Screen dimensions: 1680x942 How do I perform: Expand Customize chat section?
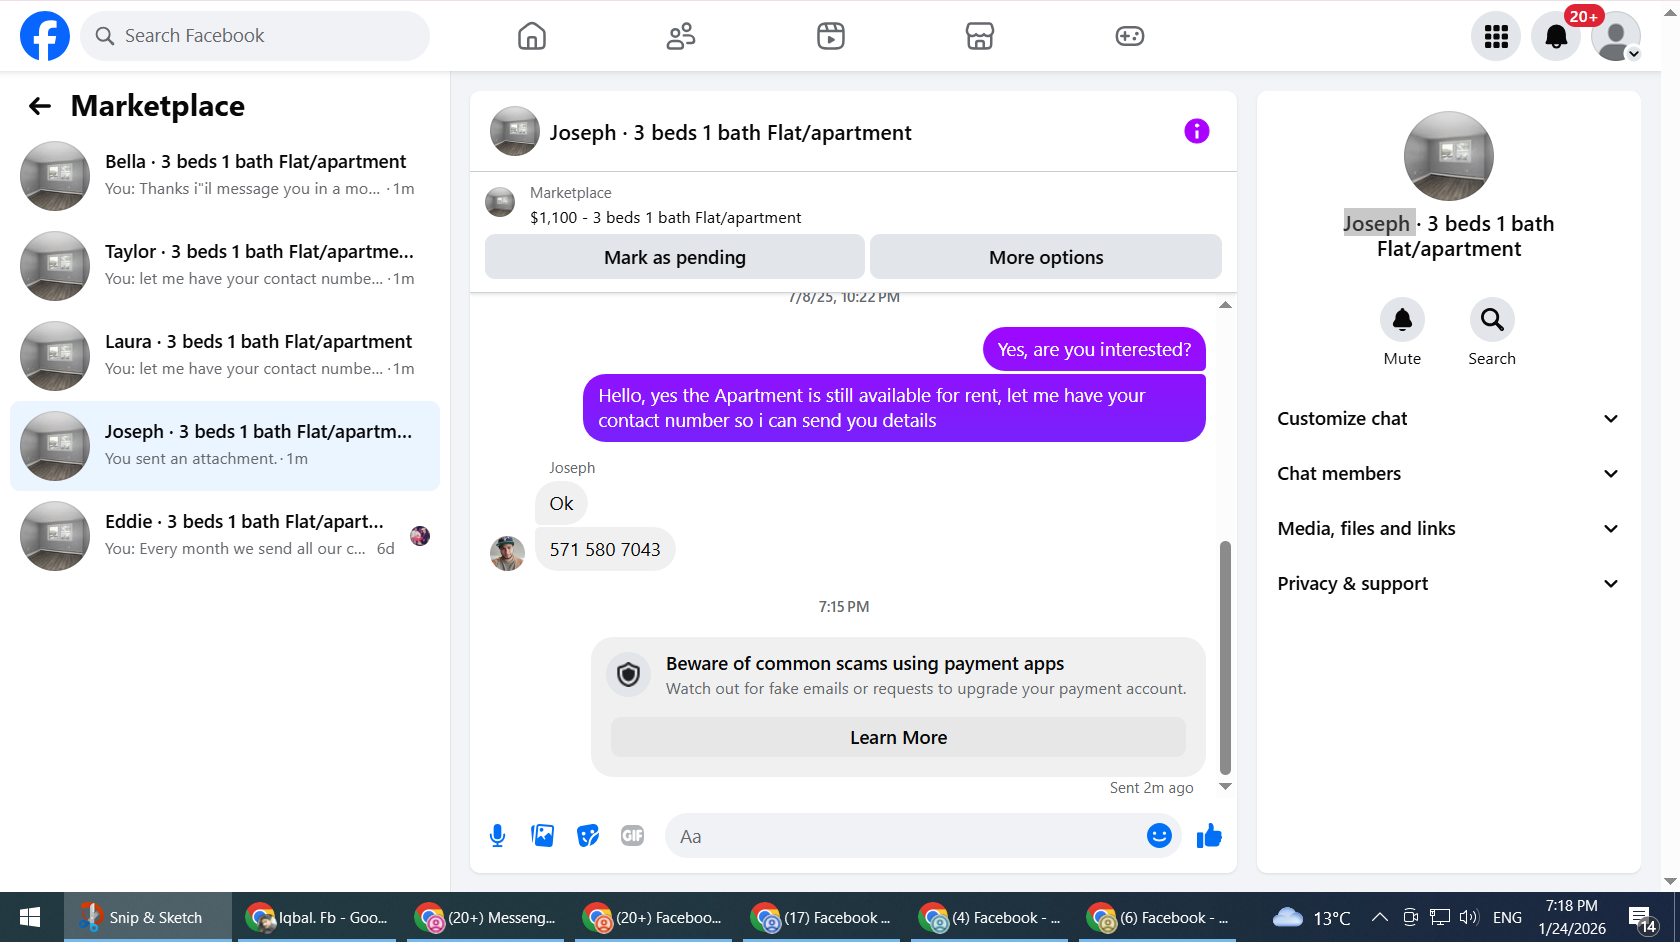tap(1448, 419)
